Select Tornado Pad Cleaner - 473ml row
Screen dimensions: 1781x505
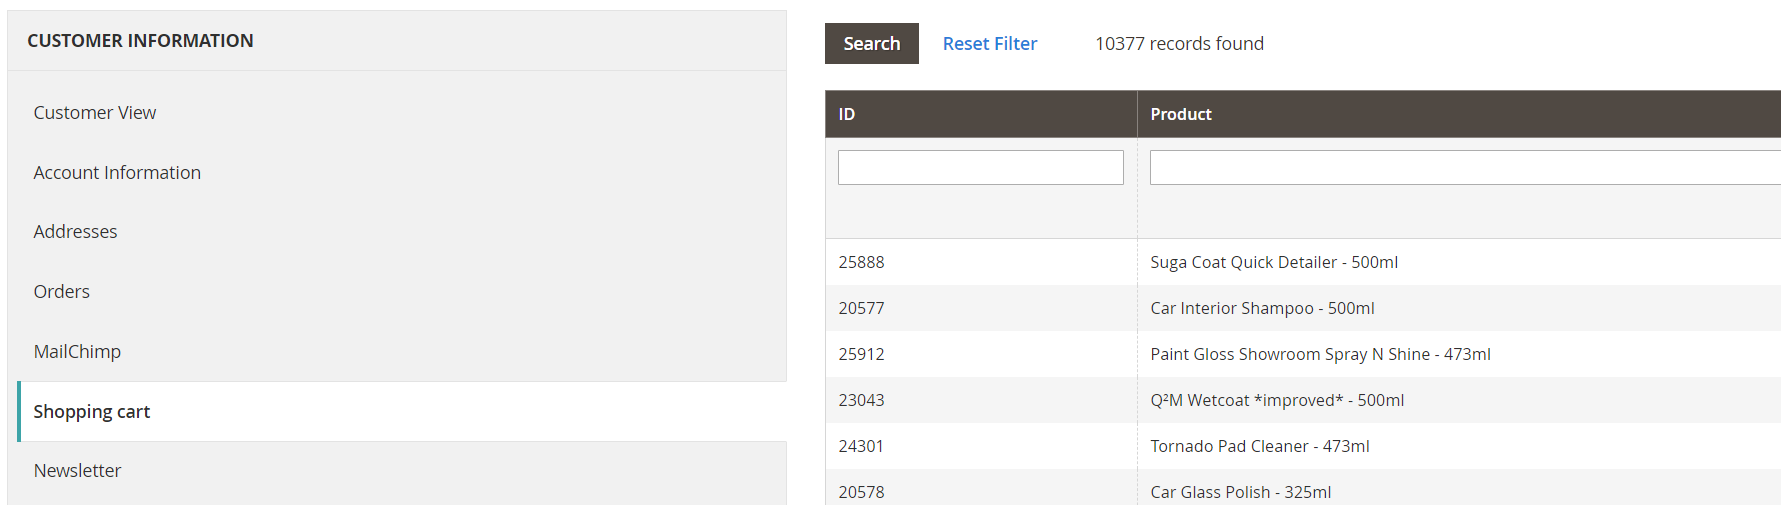pyautogui.click(x=1303, y=446)
